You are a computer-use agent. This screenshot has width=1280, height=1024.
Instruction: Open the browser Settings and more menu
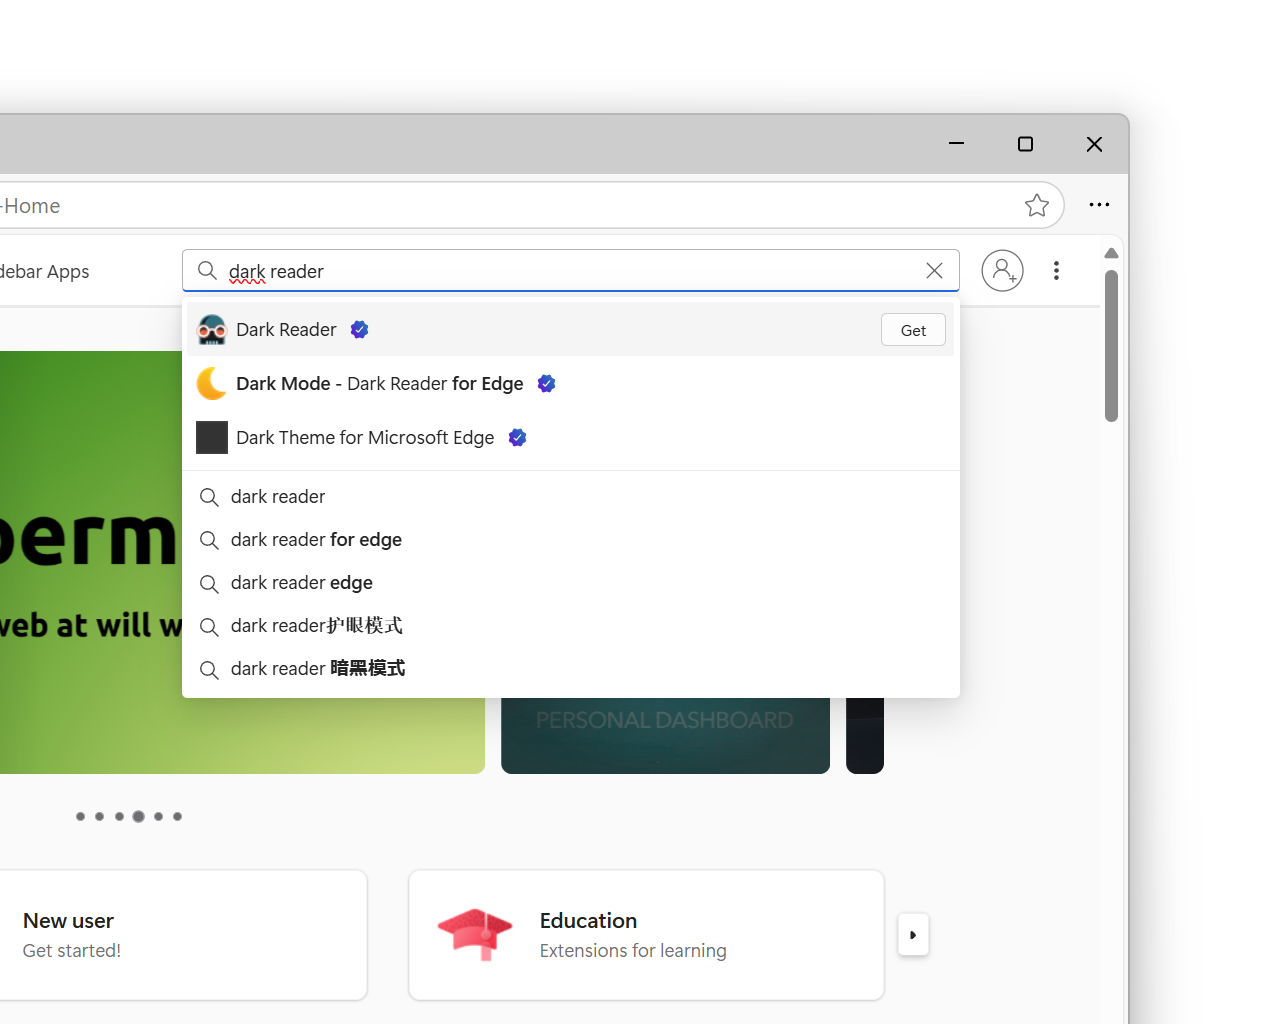click(x=1099, y=205)
